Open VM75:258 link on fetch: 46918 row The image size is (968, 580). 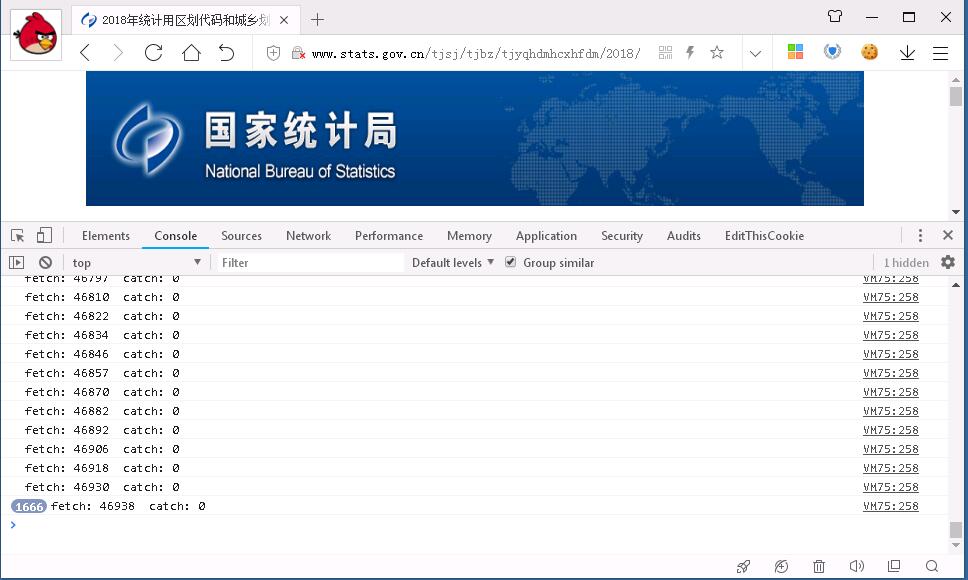(x=891, y=468)
